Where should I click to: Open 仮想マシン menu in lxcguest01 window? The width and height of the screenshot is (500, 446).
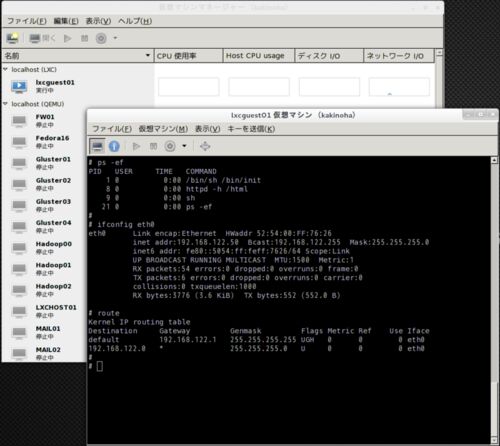[163, 129]
